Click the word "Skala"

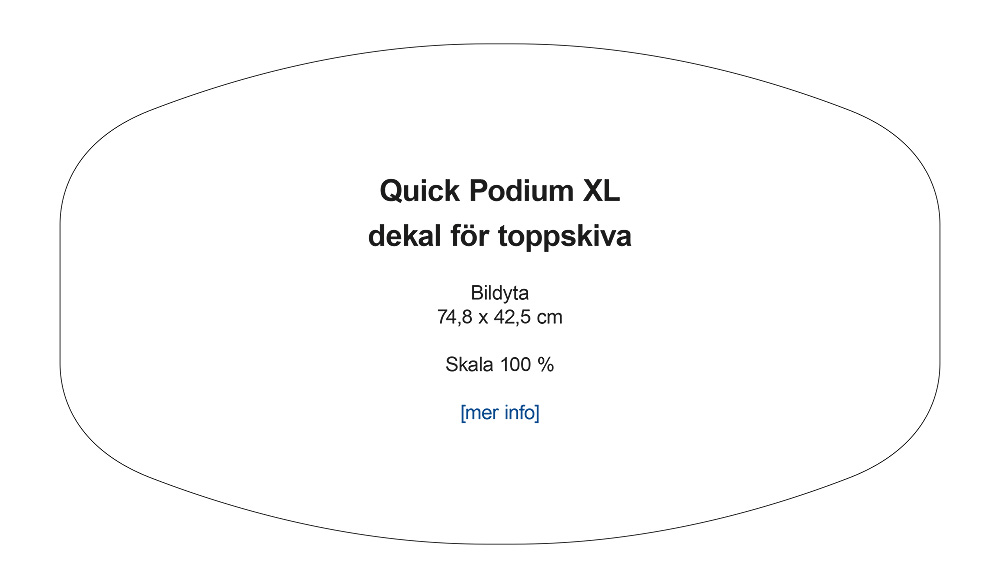point(469,365)
